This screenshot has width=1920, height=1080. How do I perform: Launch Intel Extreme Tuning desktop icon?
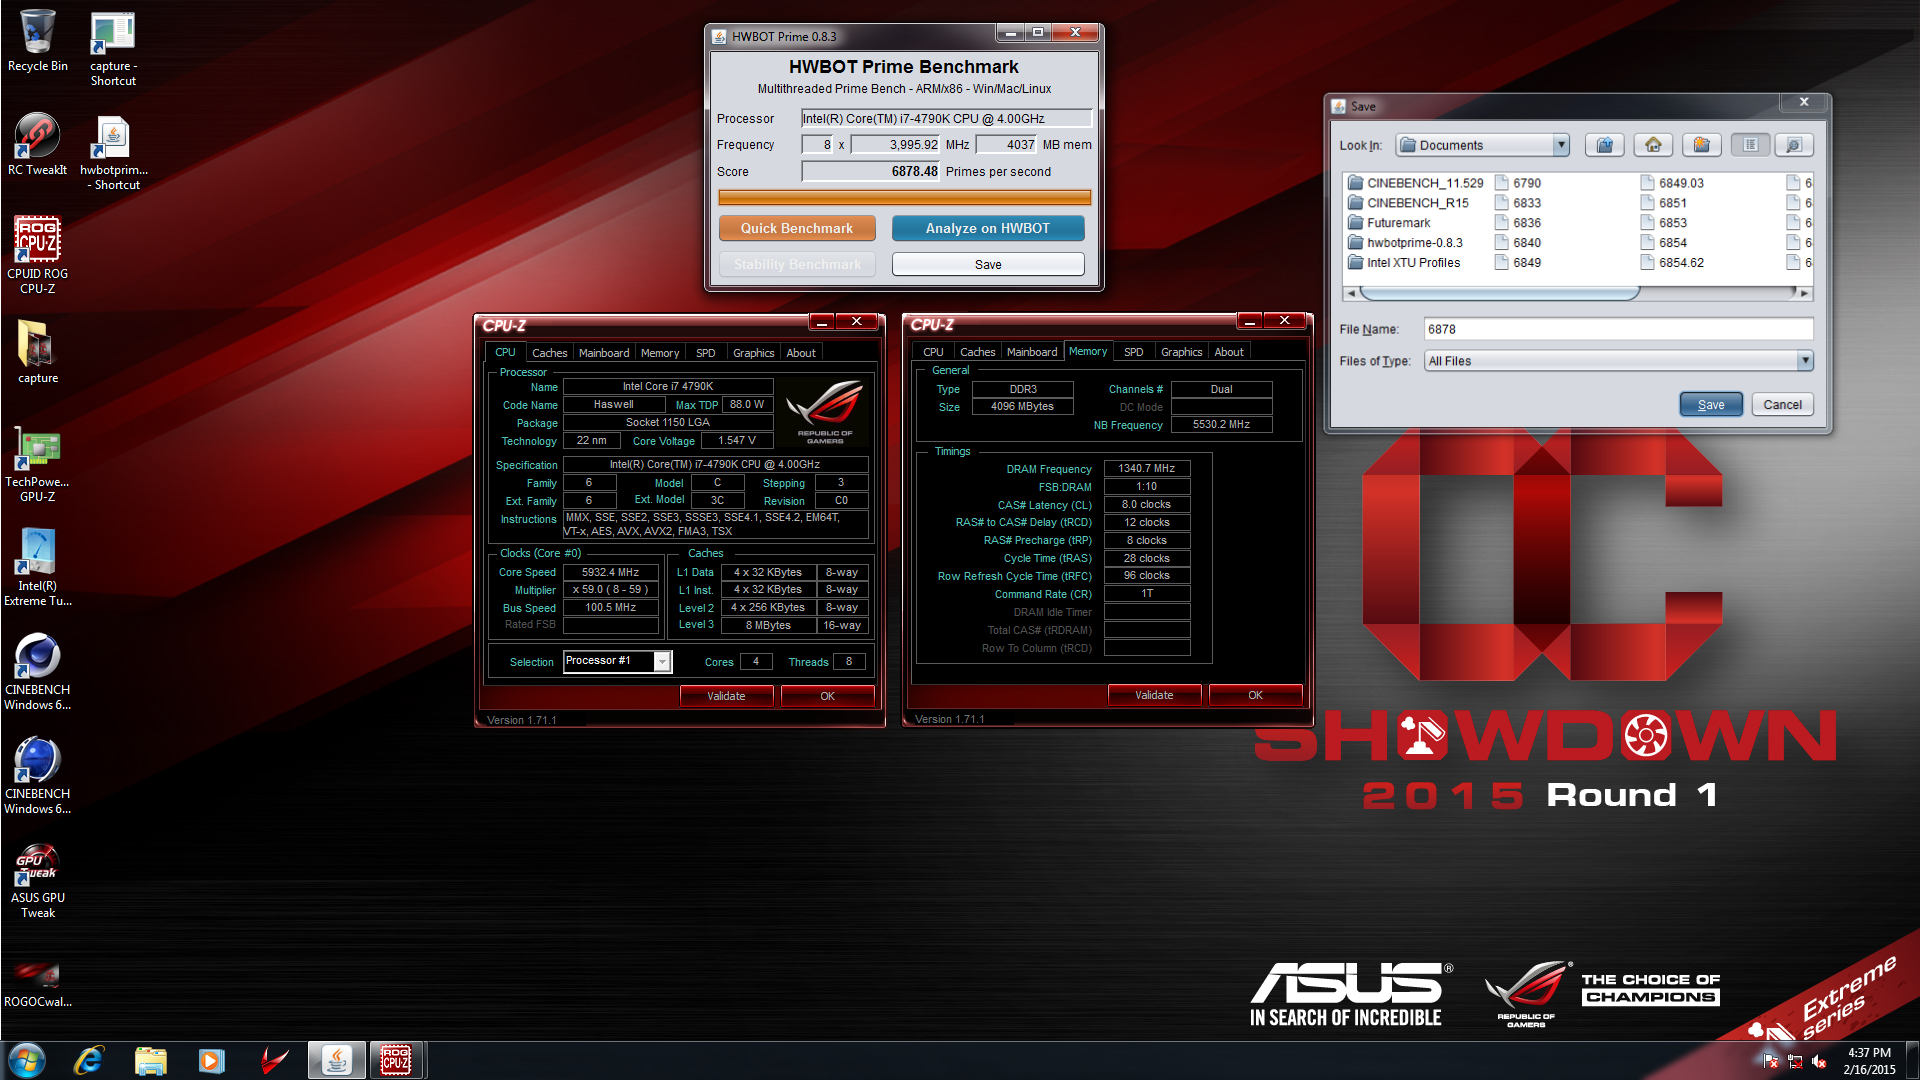pyautogui.click(x=38, y=568)
